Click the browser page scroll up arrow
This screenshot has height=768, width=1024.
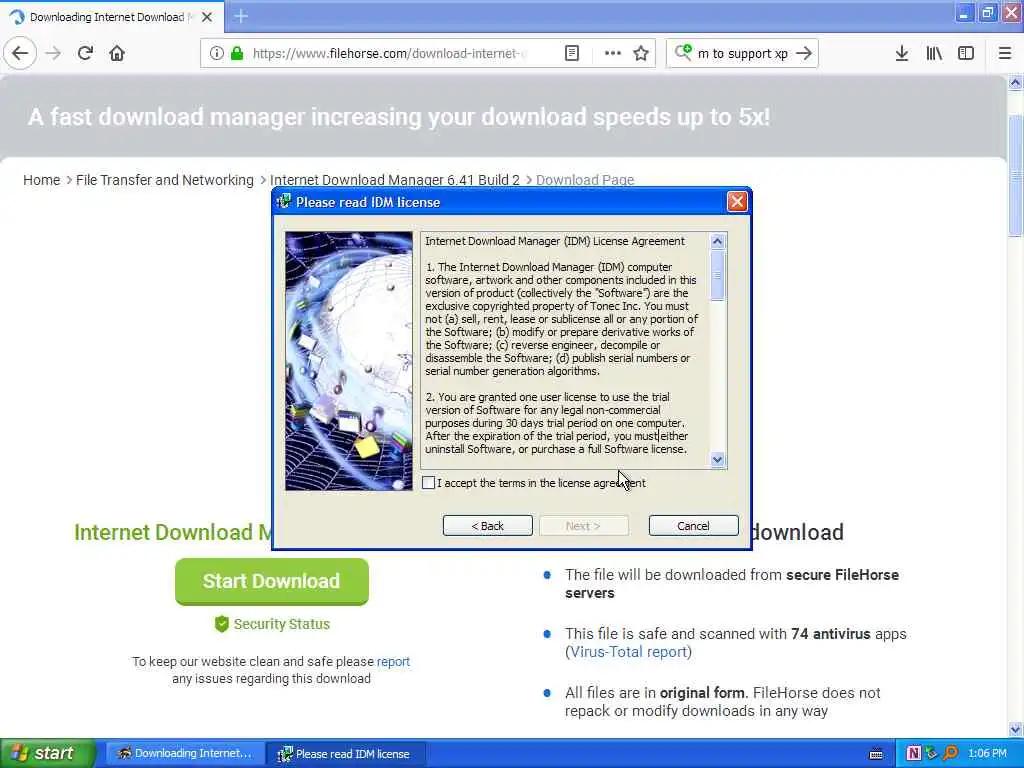tap(1015, 83)
